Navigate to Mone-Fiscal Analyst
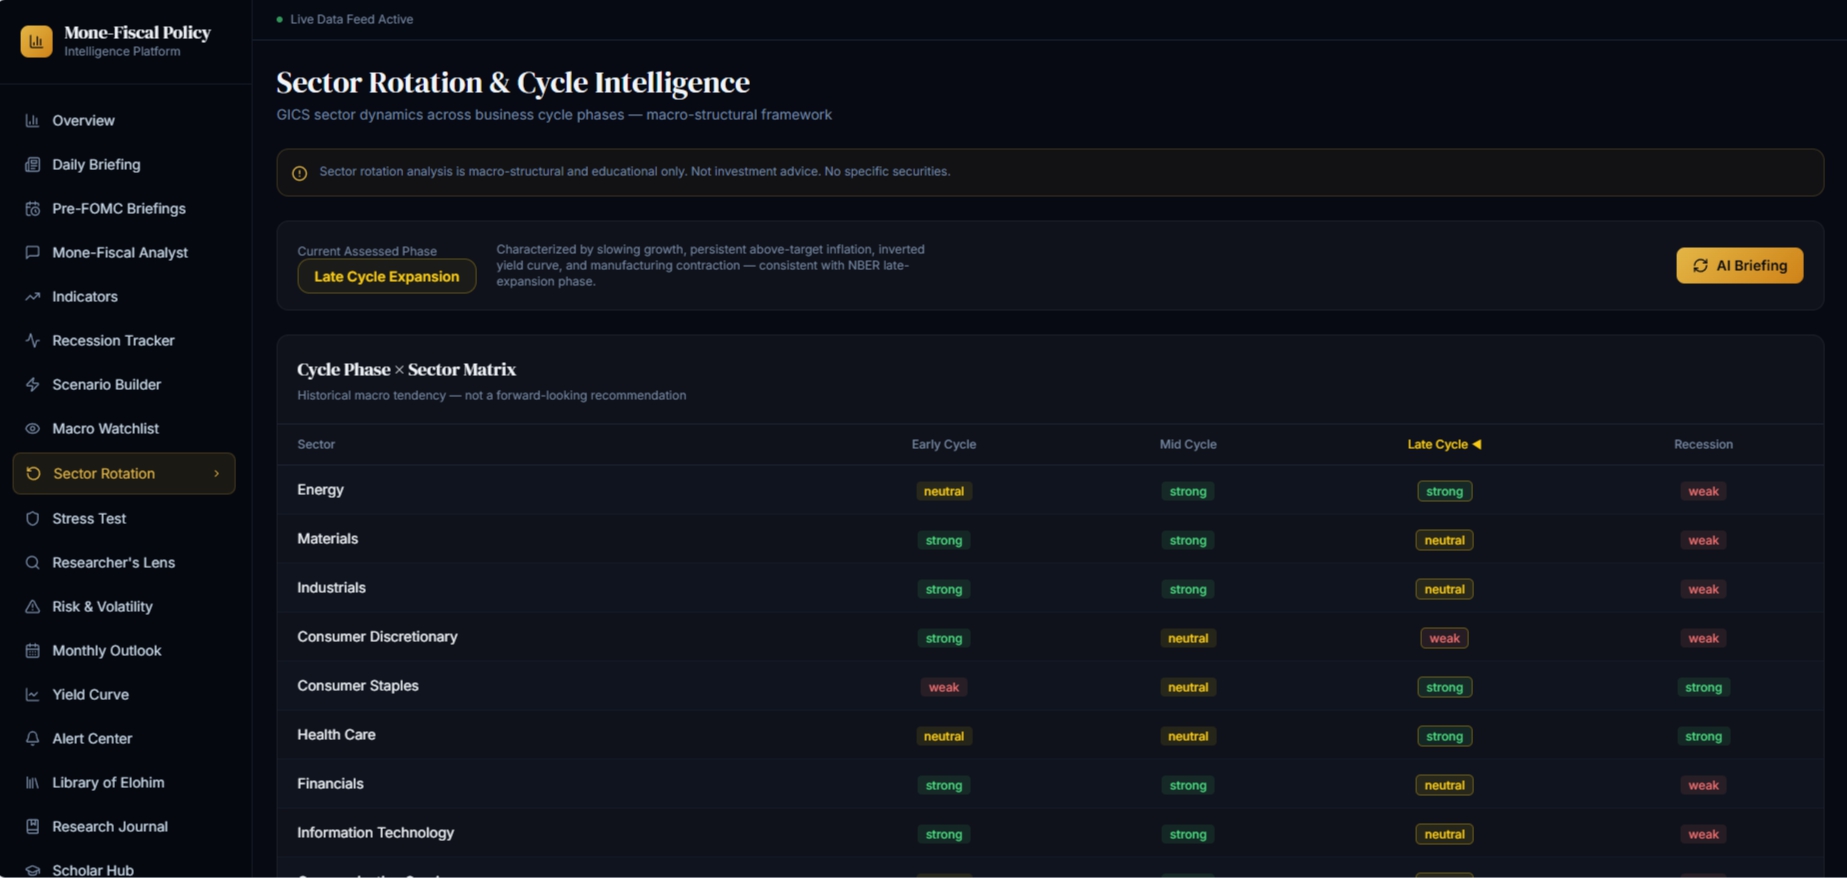Viewport: 1847px width, 878px height. pos(124,252)
